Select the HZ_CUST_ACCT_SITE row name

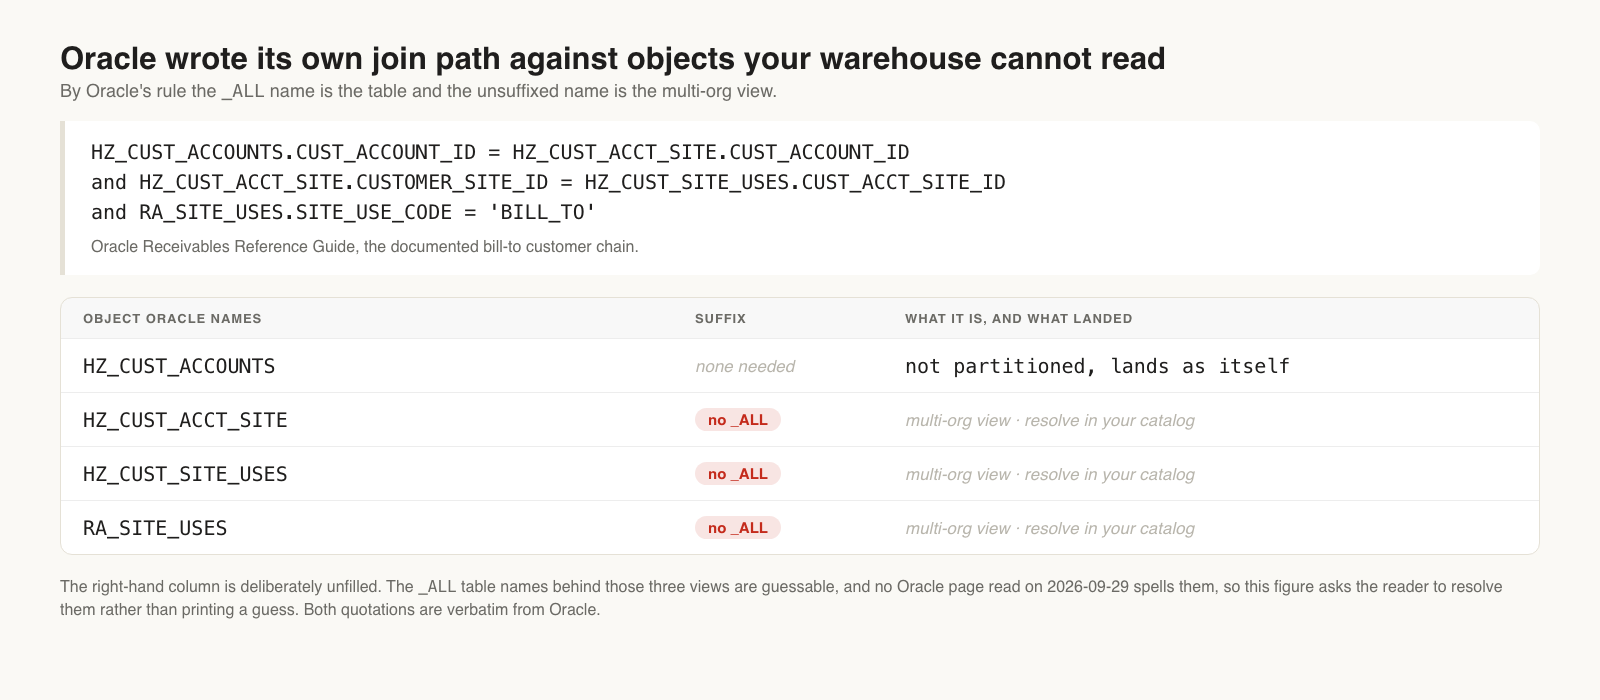click(185, 420)
